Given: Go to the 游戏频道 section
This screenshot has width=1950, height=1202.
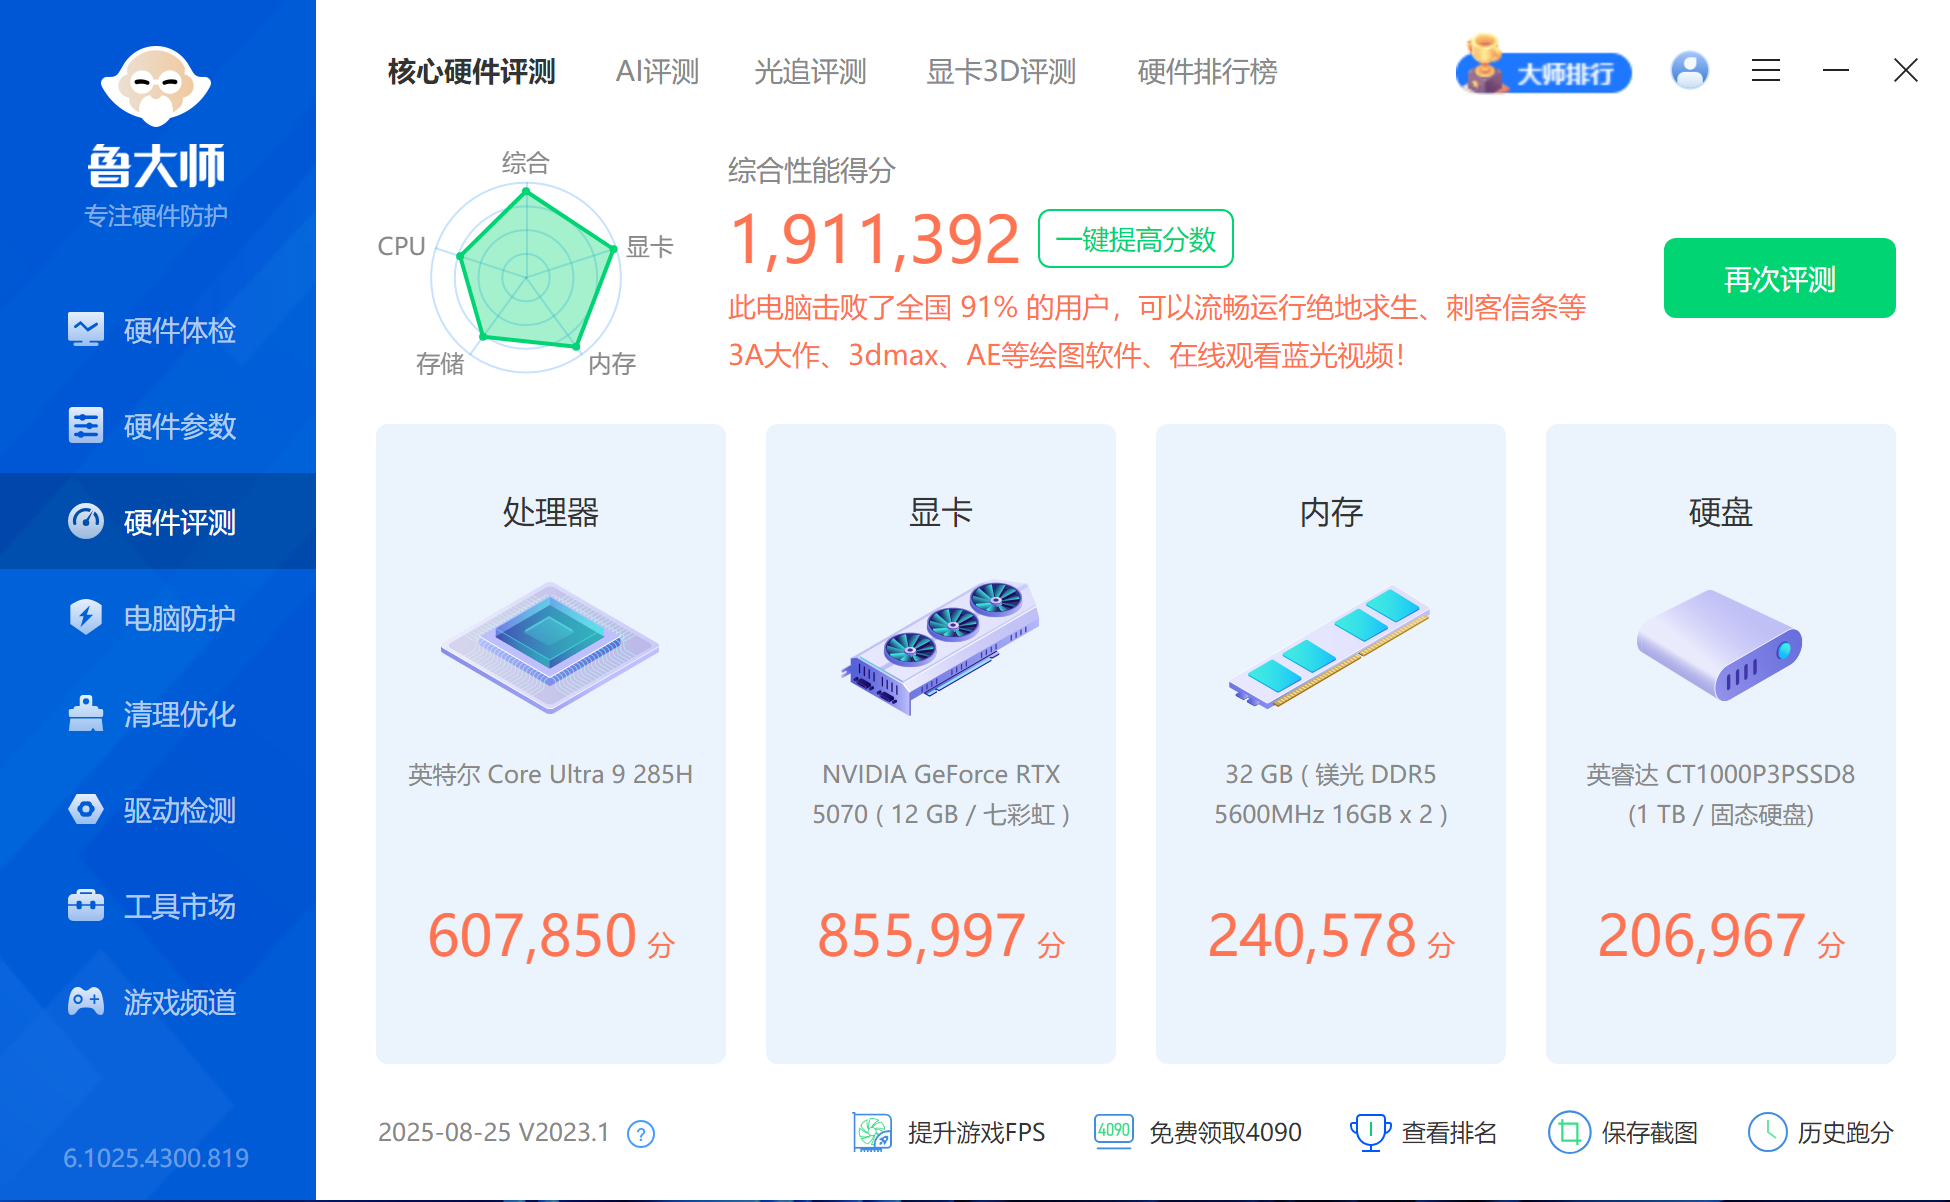Looking at the screenshot, I should tap(157, 1002).
